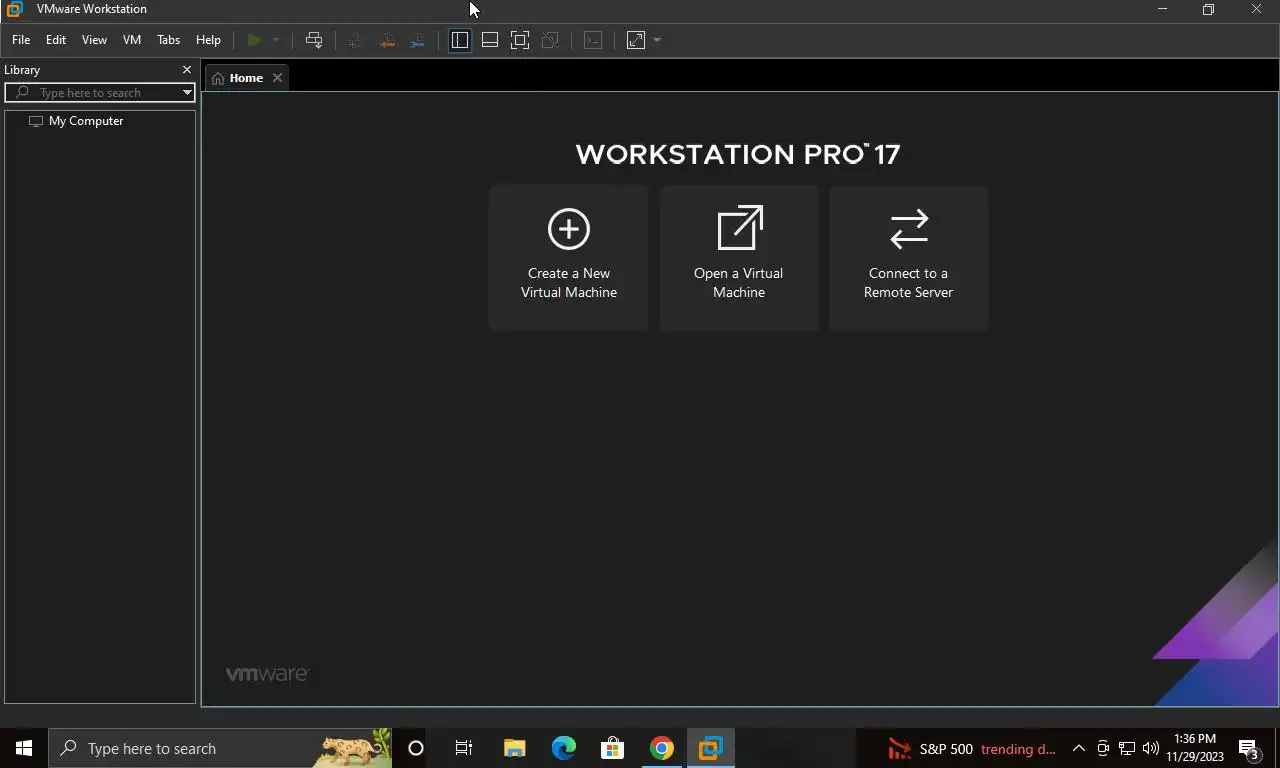Screen dimensions: 1280x768
Task: Click Send Ctrl+Alt+Del toolbar icon
Action: 314,40
